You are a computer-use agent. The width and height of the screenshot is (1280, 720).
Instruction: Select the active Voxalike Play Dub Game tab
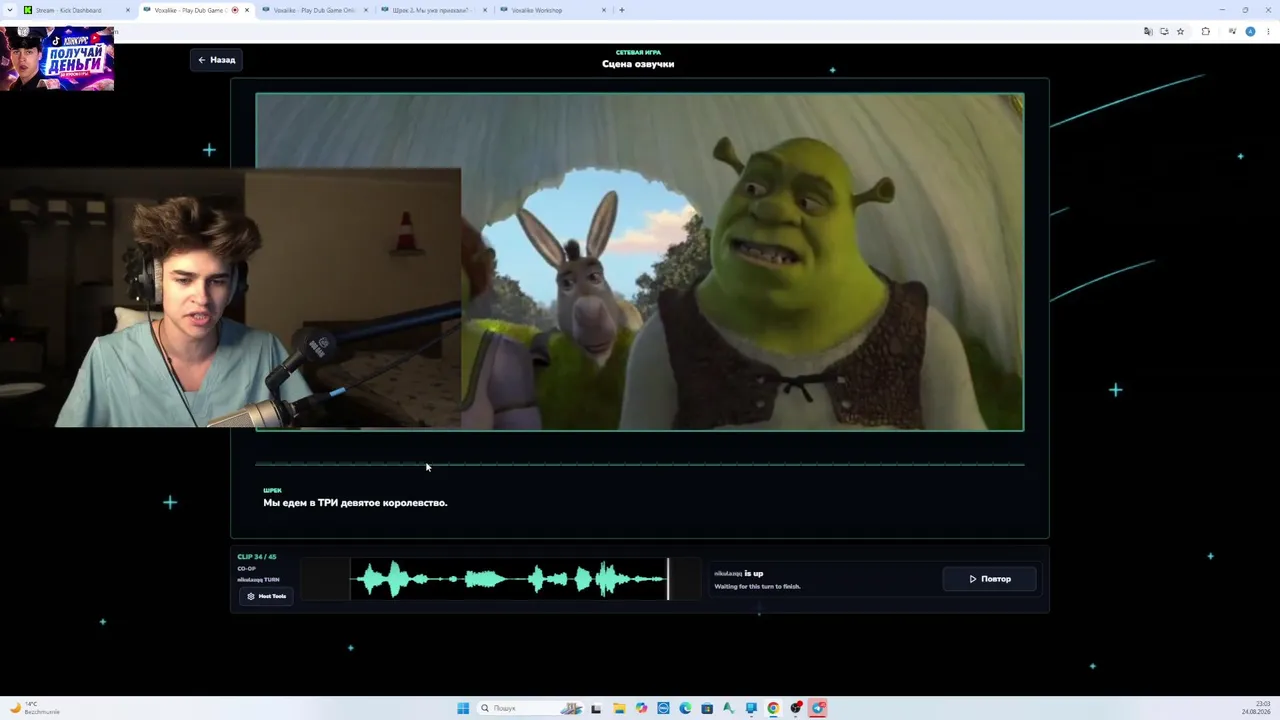coord(196,10)
